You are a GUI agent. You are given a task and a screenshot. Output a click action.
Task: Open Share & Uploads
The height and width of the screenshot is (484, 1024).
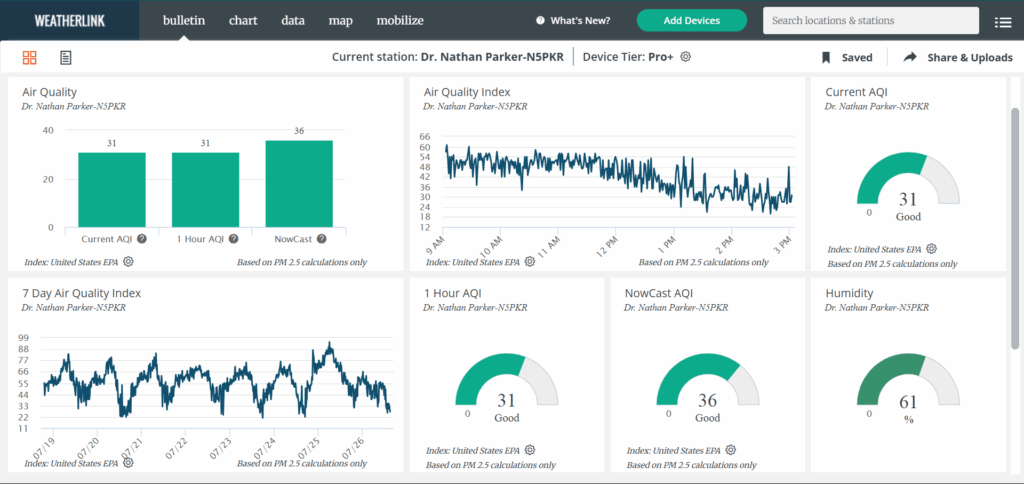pos(958,58)
